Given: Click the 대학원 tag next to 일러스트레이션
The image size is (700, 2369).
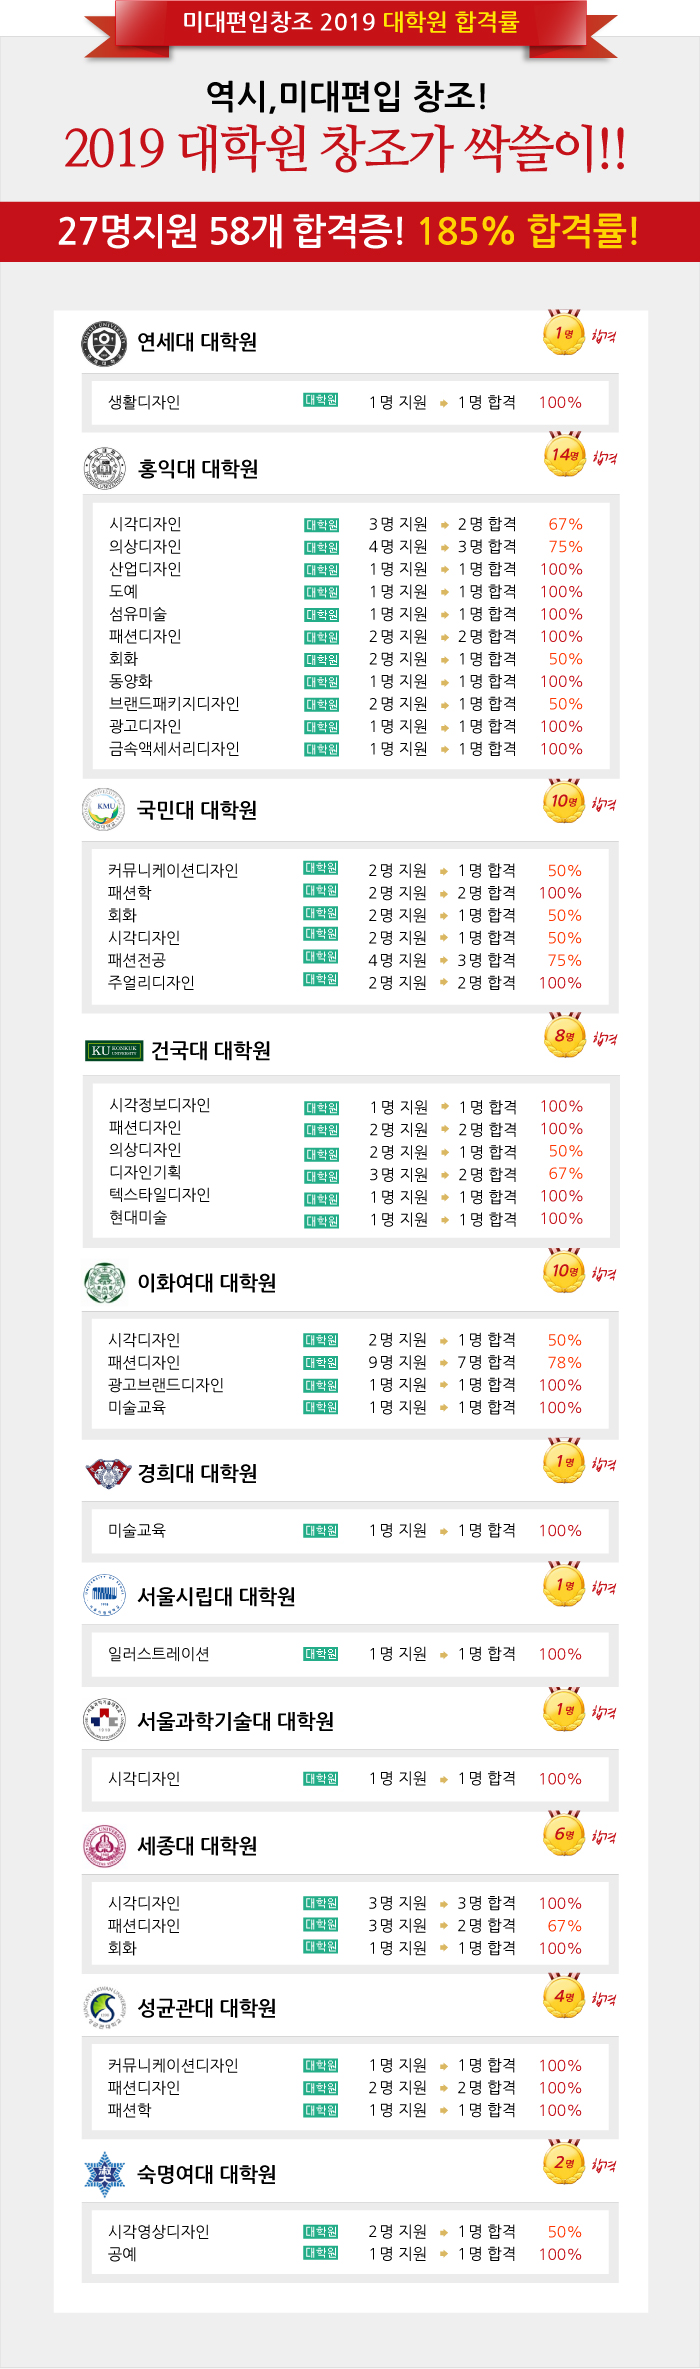Looking at the screenshot, I should click(321, 1654).
